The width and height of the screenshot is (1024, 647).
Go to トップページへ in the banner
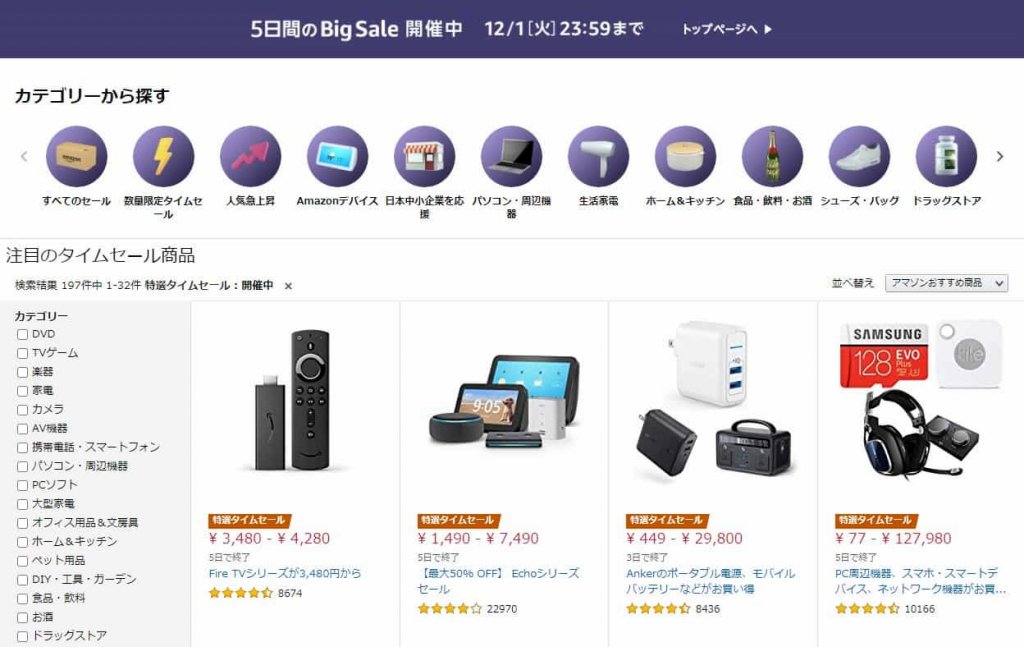726,29
